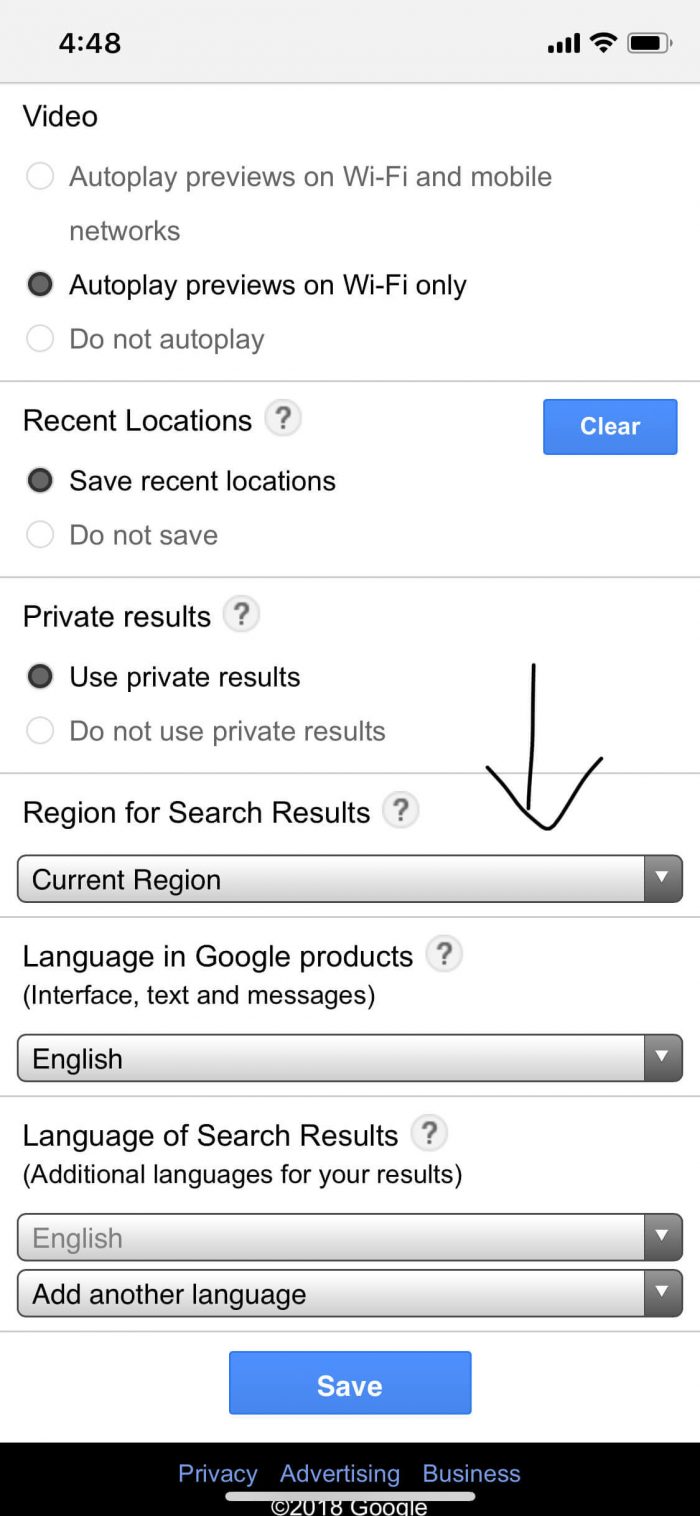Open the English interface language dropdown
700x1516 pixels.
350,1058
